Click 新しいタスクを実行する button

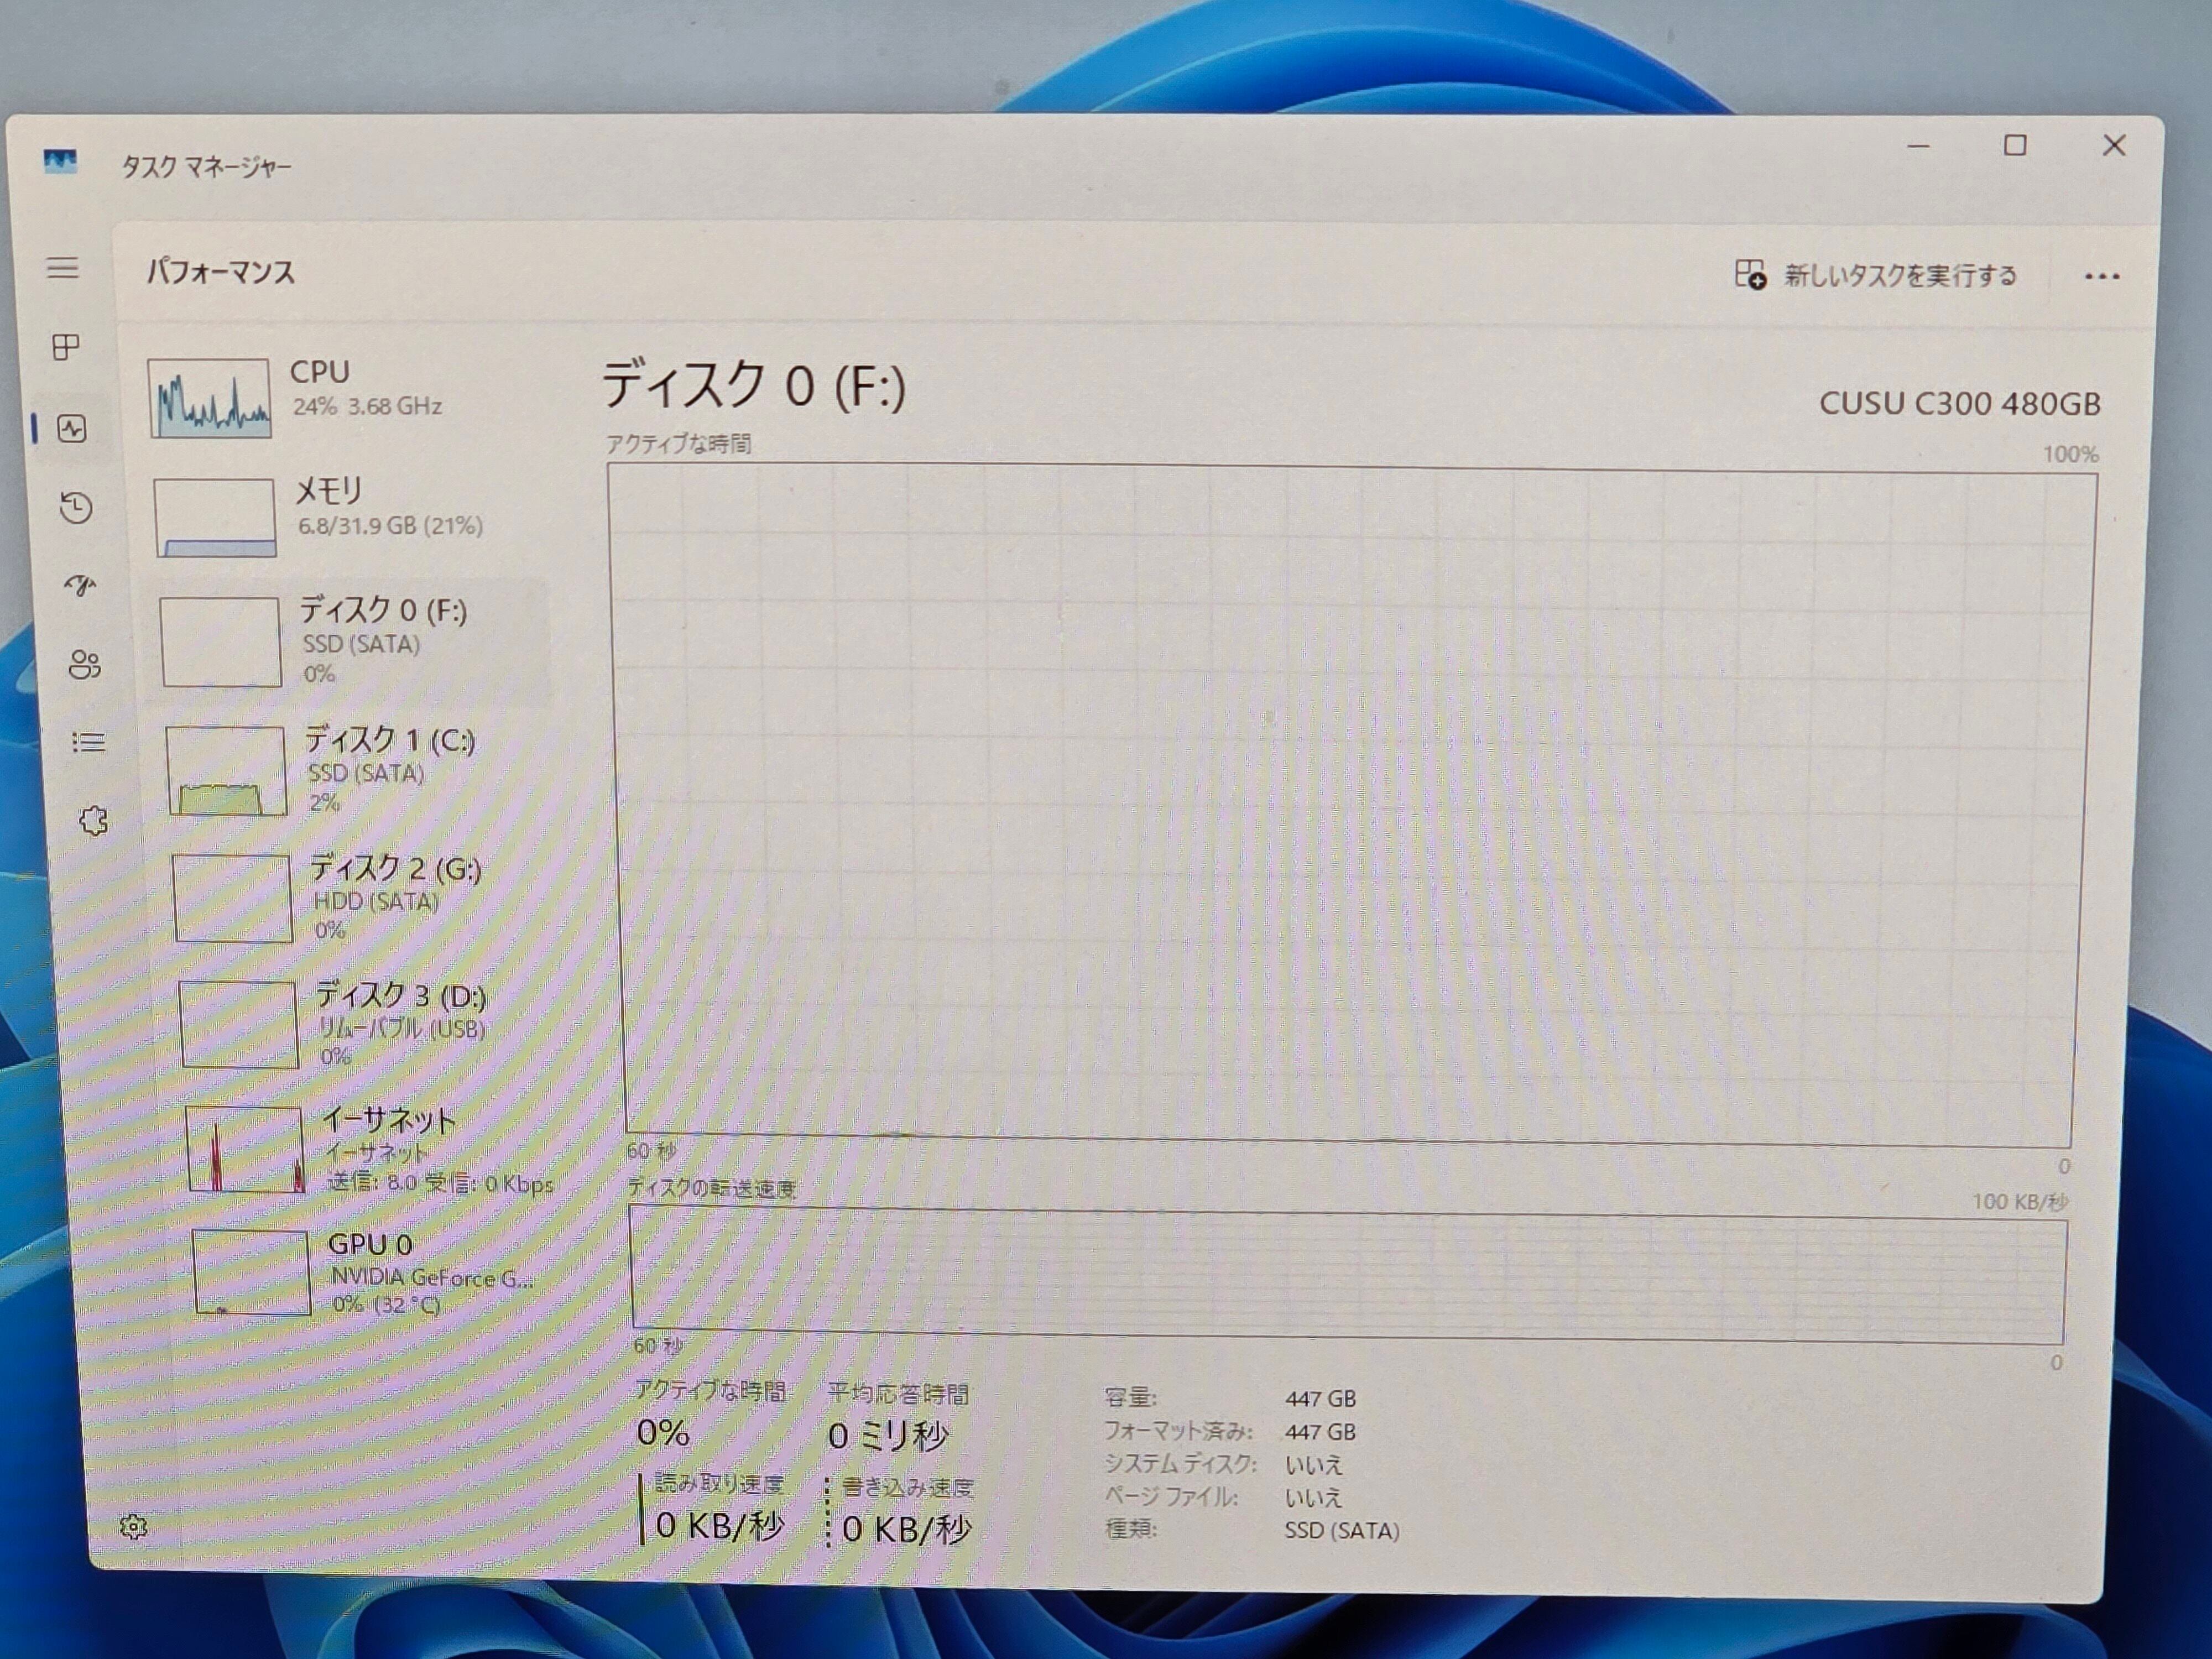pos(1876,275)
